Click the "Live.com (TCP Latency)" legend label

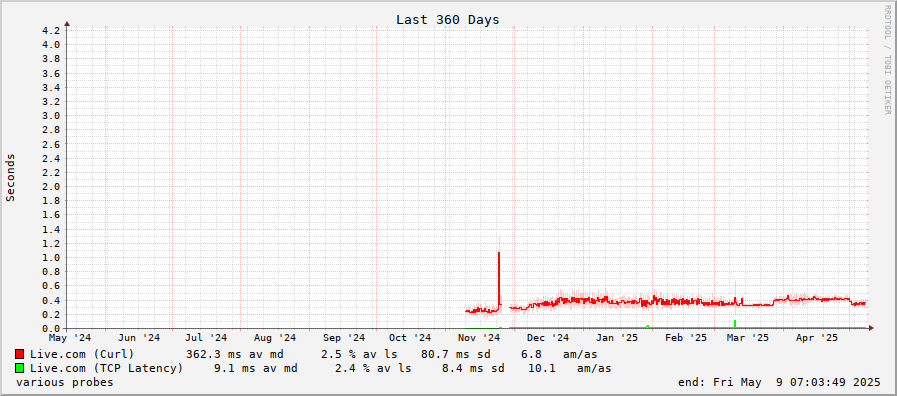click(106, 369)
